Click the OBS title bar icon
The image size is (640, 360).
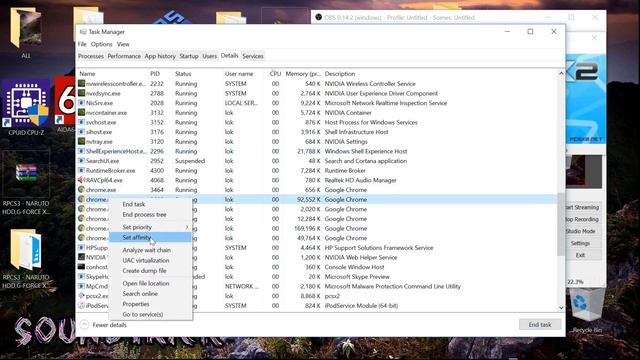(x=319, y=17)
